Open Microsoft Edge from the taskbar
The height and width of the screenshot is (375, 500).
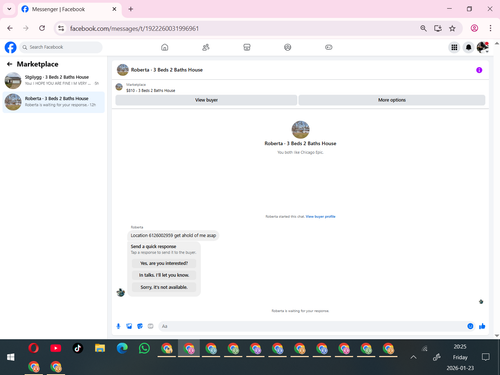pos(122,348)
